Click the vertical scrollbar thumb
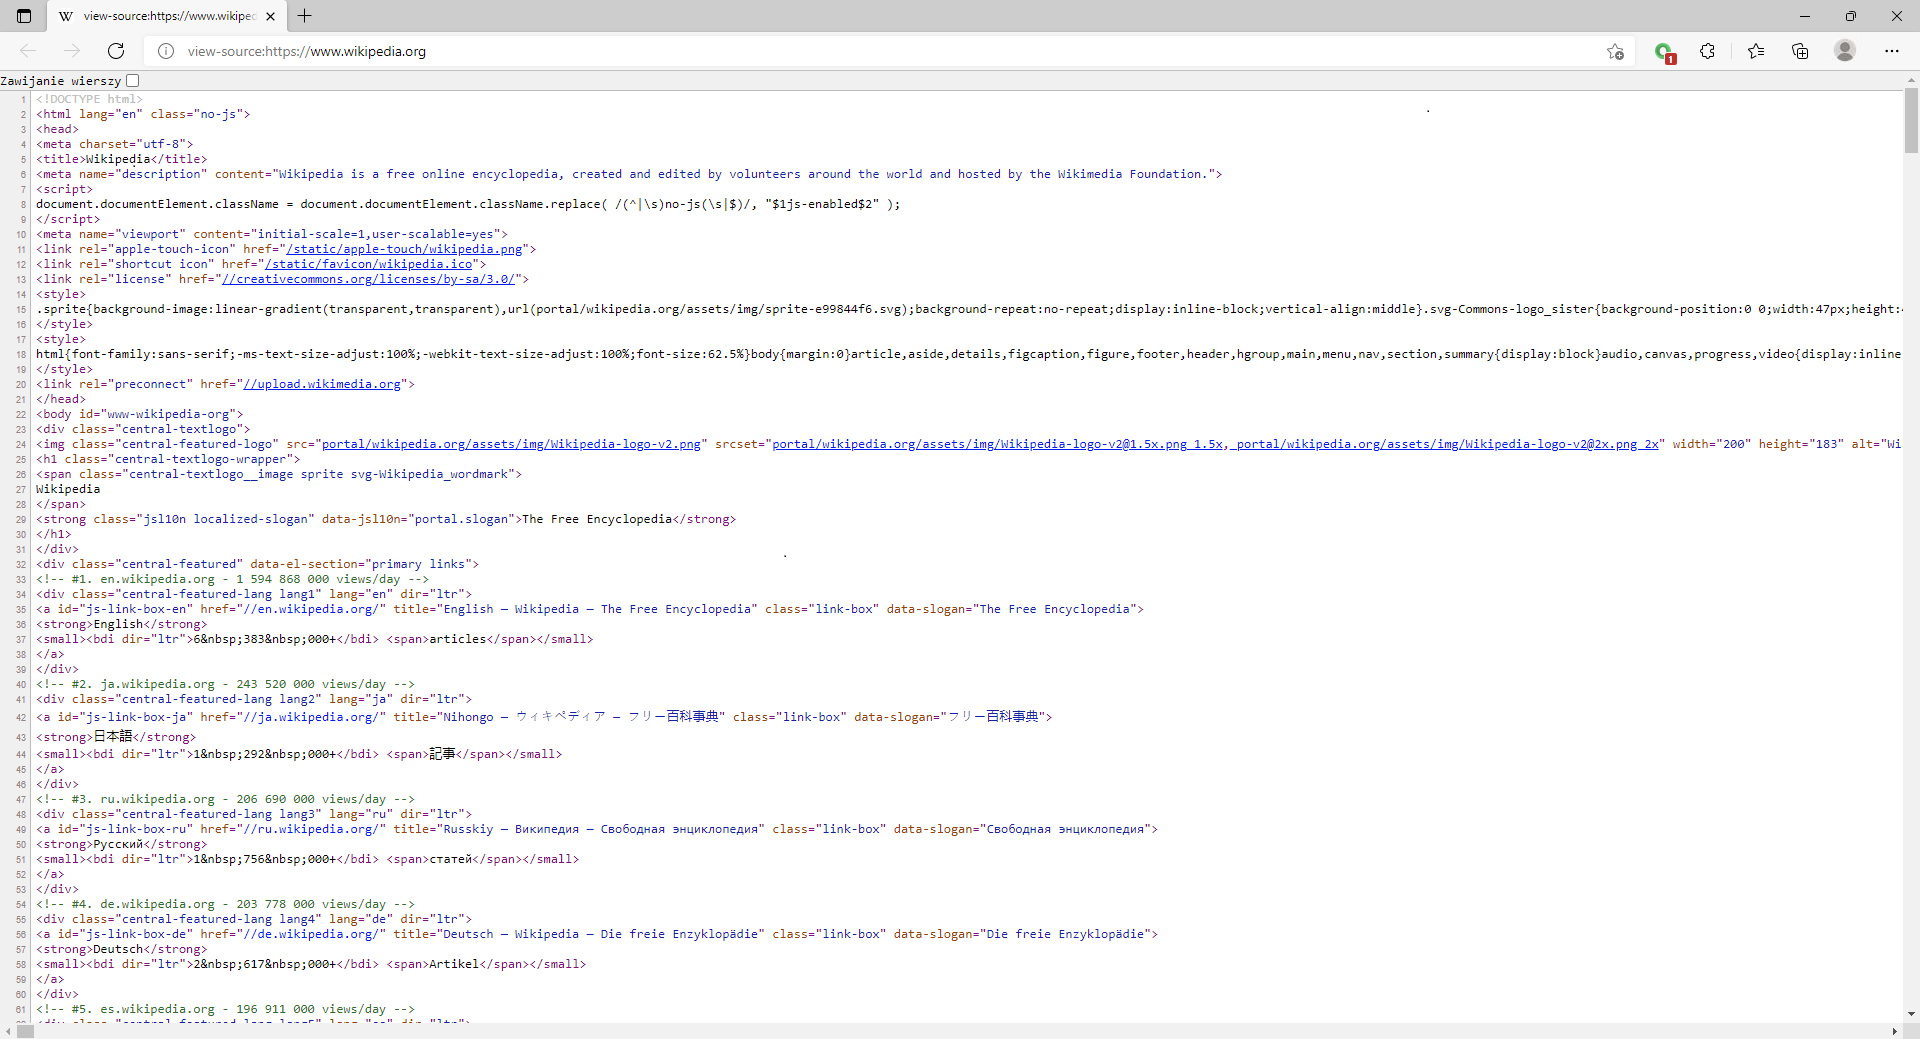This screenshot has width=1920, height=1039. (x=1911, y=120)
